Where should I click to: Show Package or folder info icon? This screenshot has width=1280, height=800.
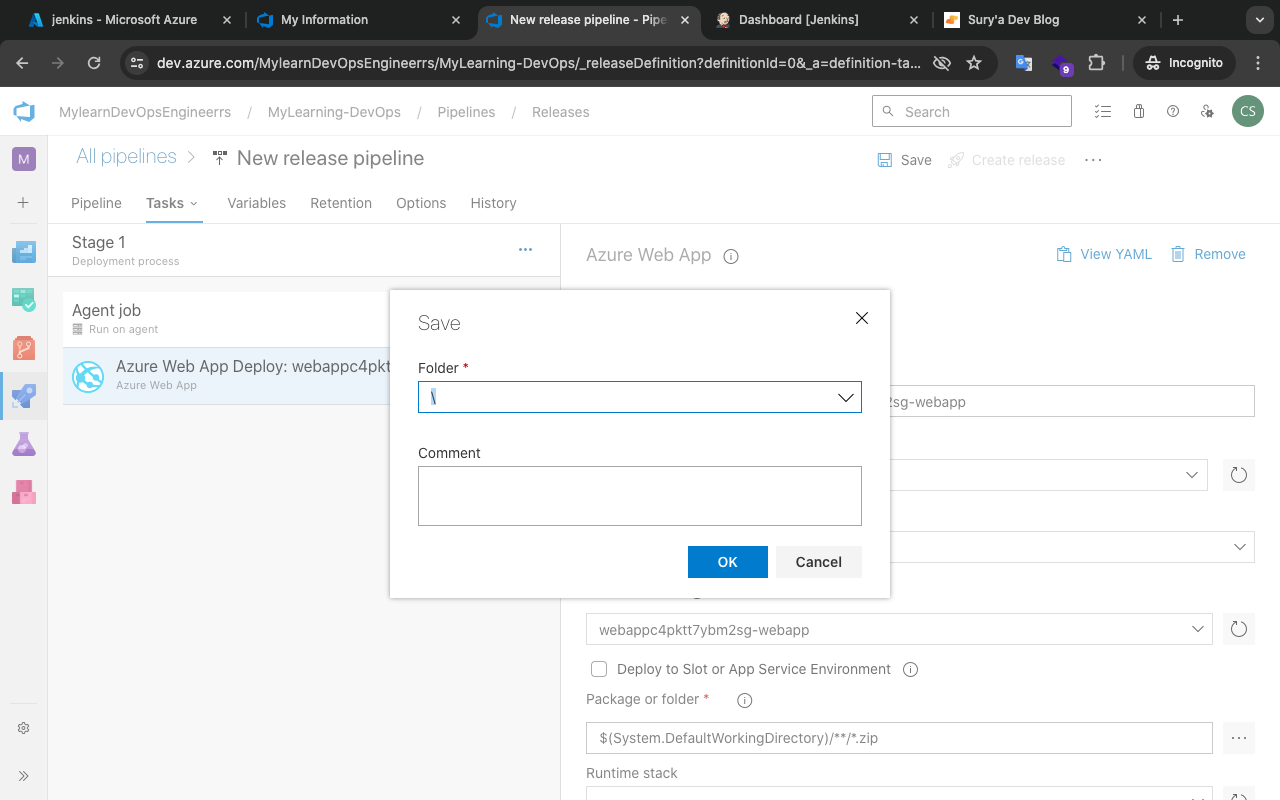(744, 700)
